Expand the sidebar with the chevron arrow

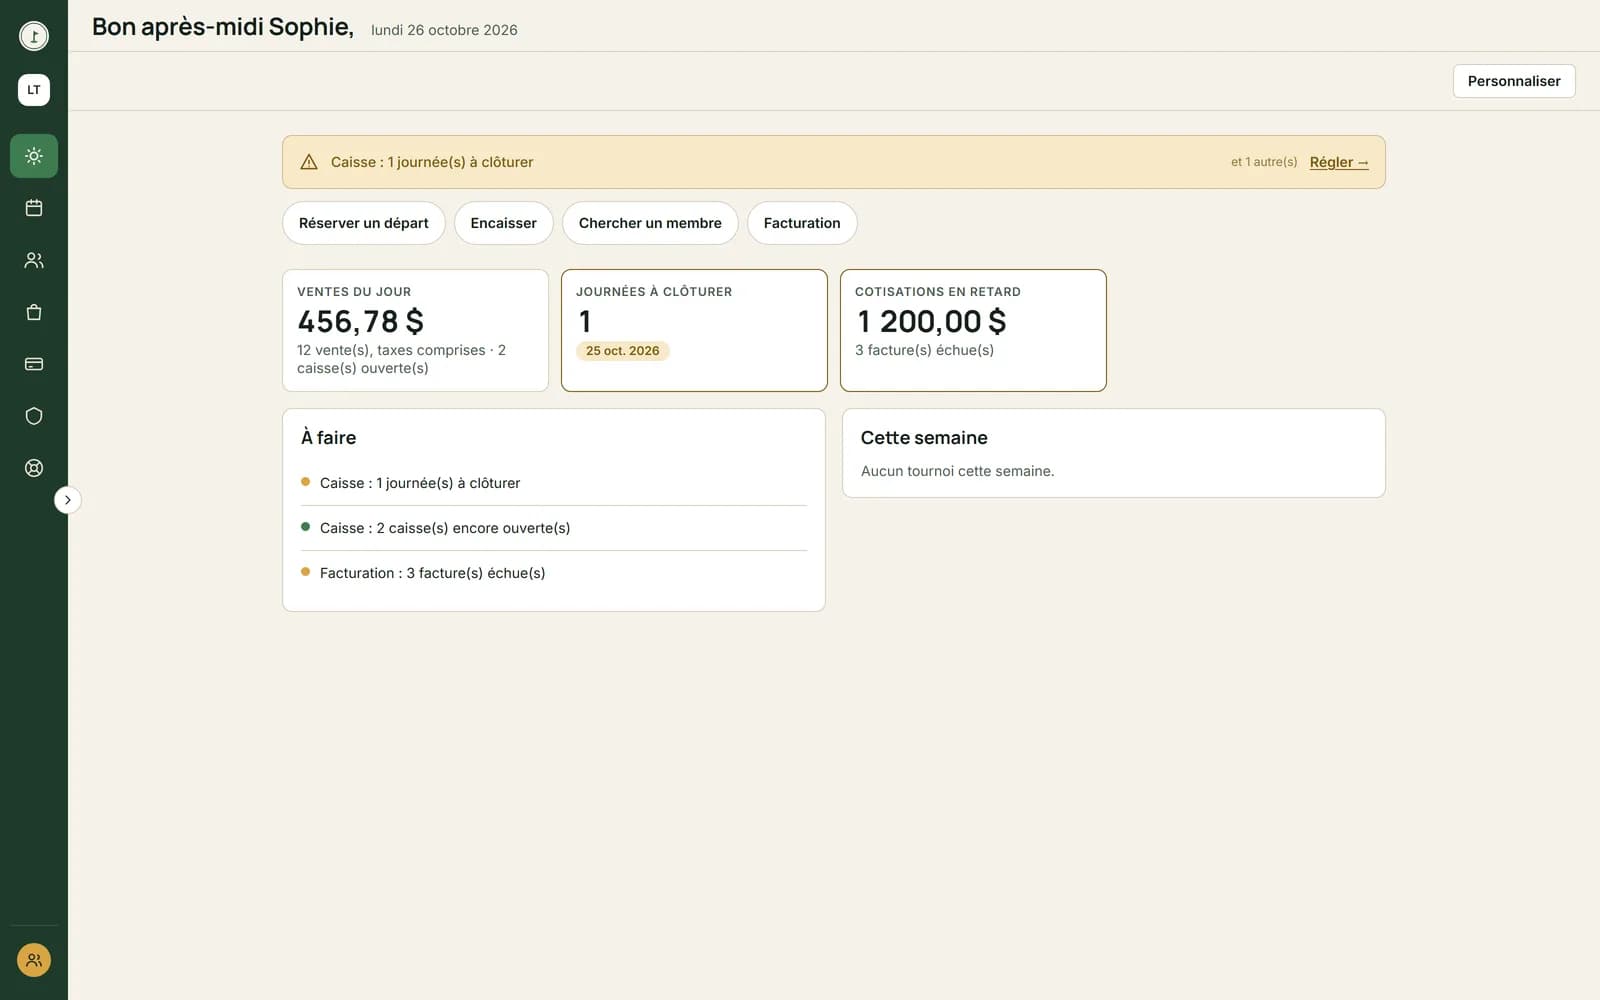pos(67,500)
